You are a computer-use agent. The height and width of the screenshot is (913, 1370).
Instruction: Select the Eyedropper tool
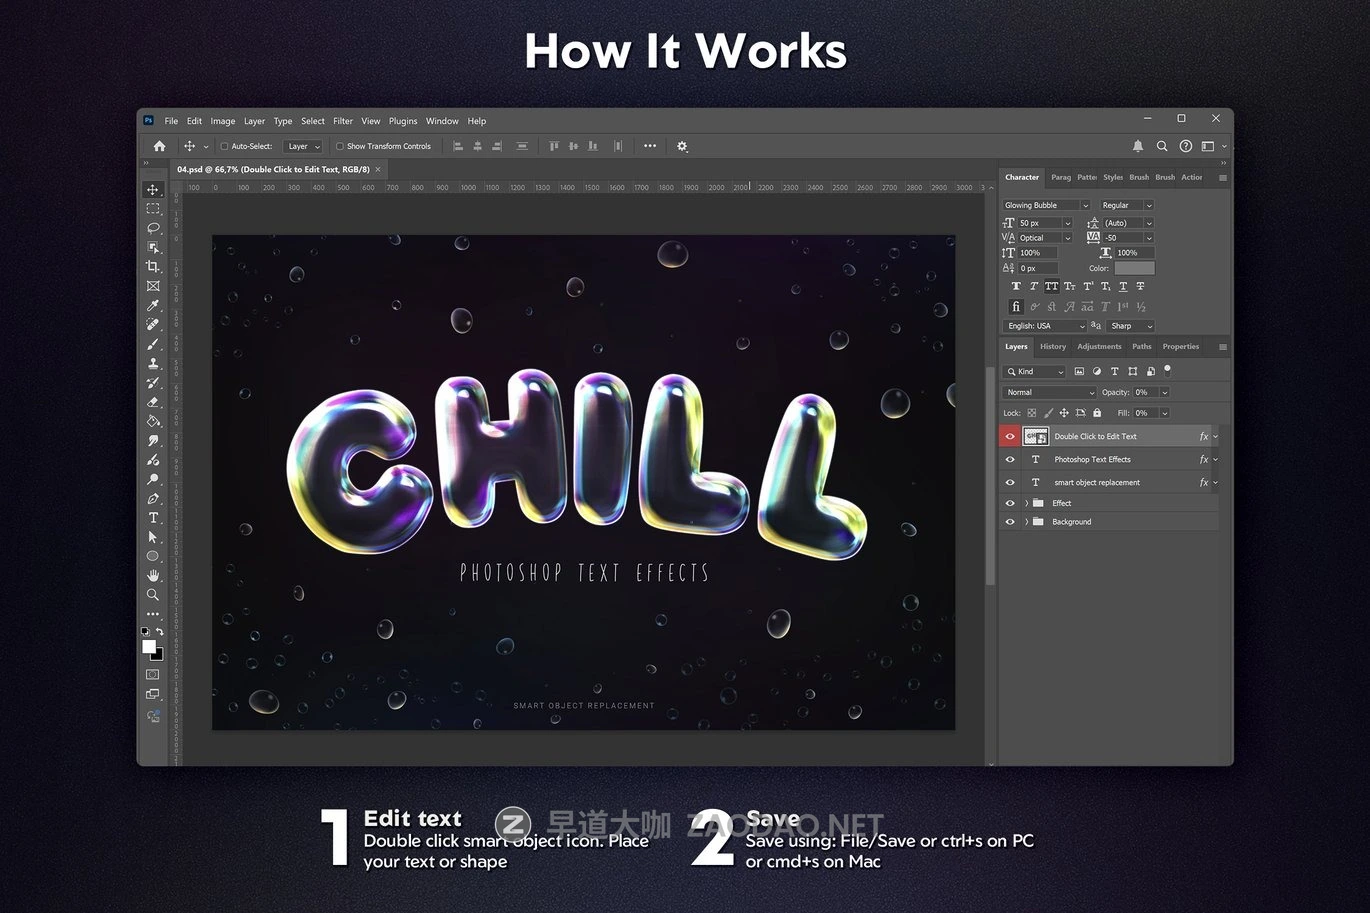click(x=153, y=306)
